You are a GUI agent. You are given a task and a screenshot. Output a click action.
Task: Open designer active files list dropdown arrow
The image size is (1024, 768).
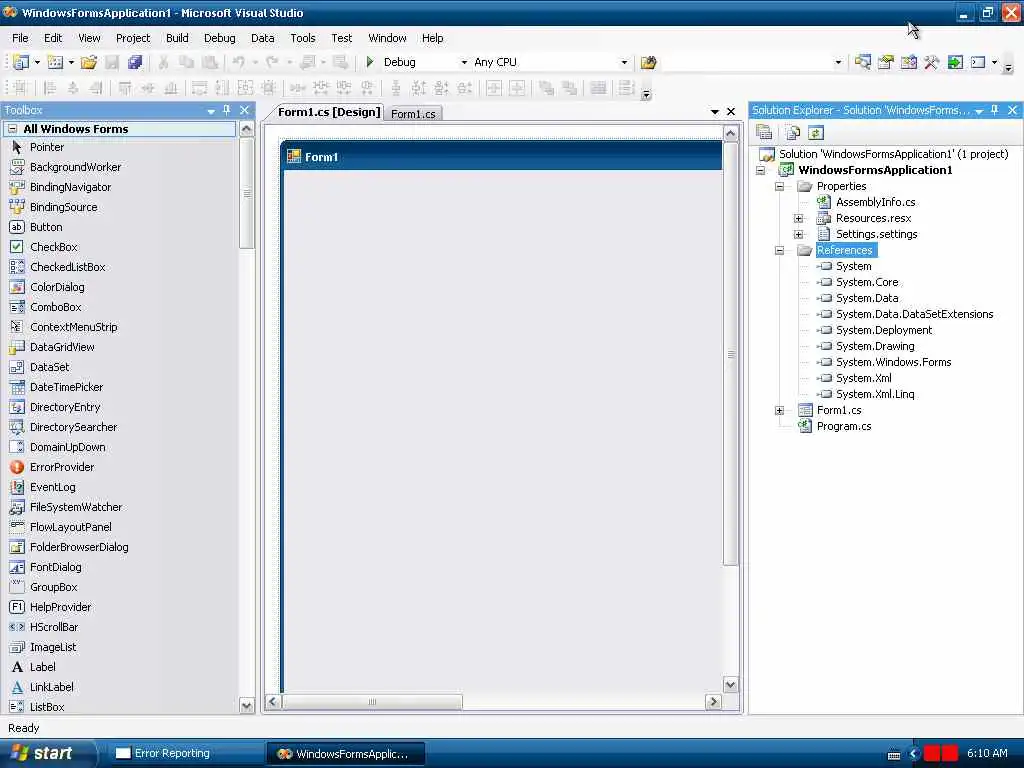coord(714,112)
